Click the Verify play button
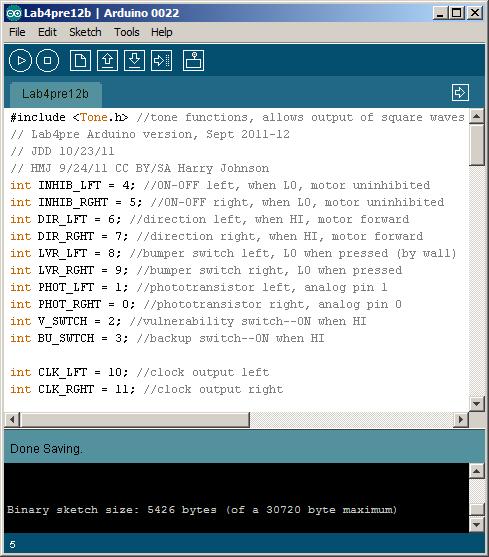This screenshot has height=557, width=489. (x=20, y=61)
